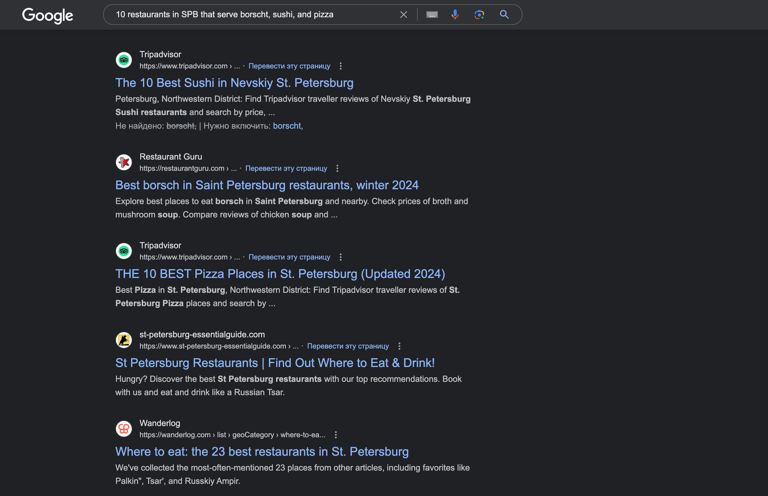
Task: Click snippet starting Explore best places
Action: click(291, 208)
